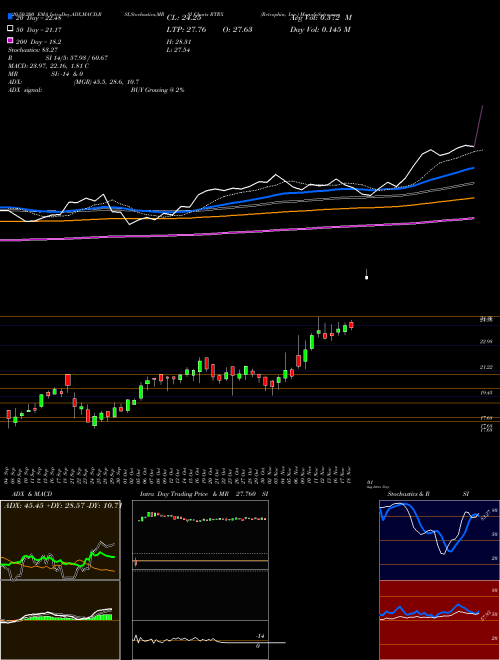Click the 'Stochastics & R SI' panel title

coord(428,494)
